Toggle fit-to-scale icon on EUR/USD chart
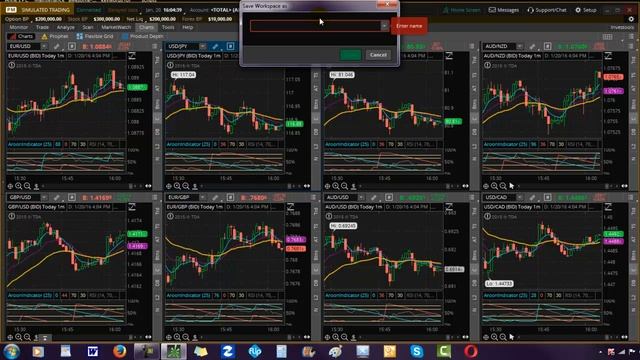Viewport: 640px width, 360px height. click(132, 56)
